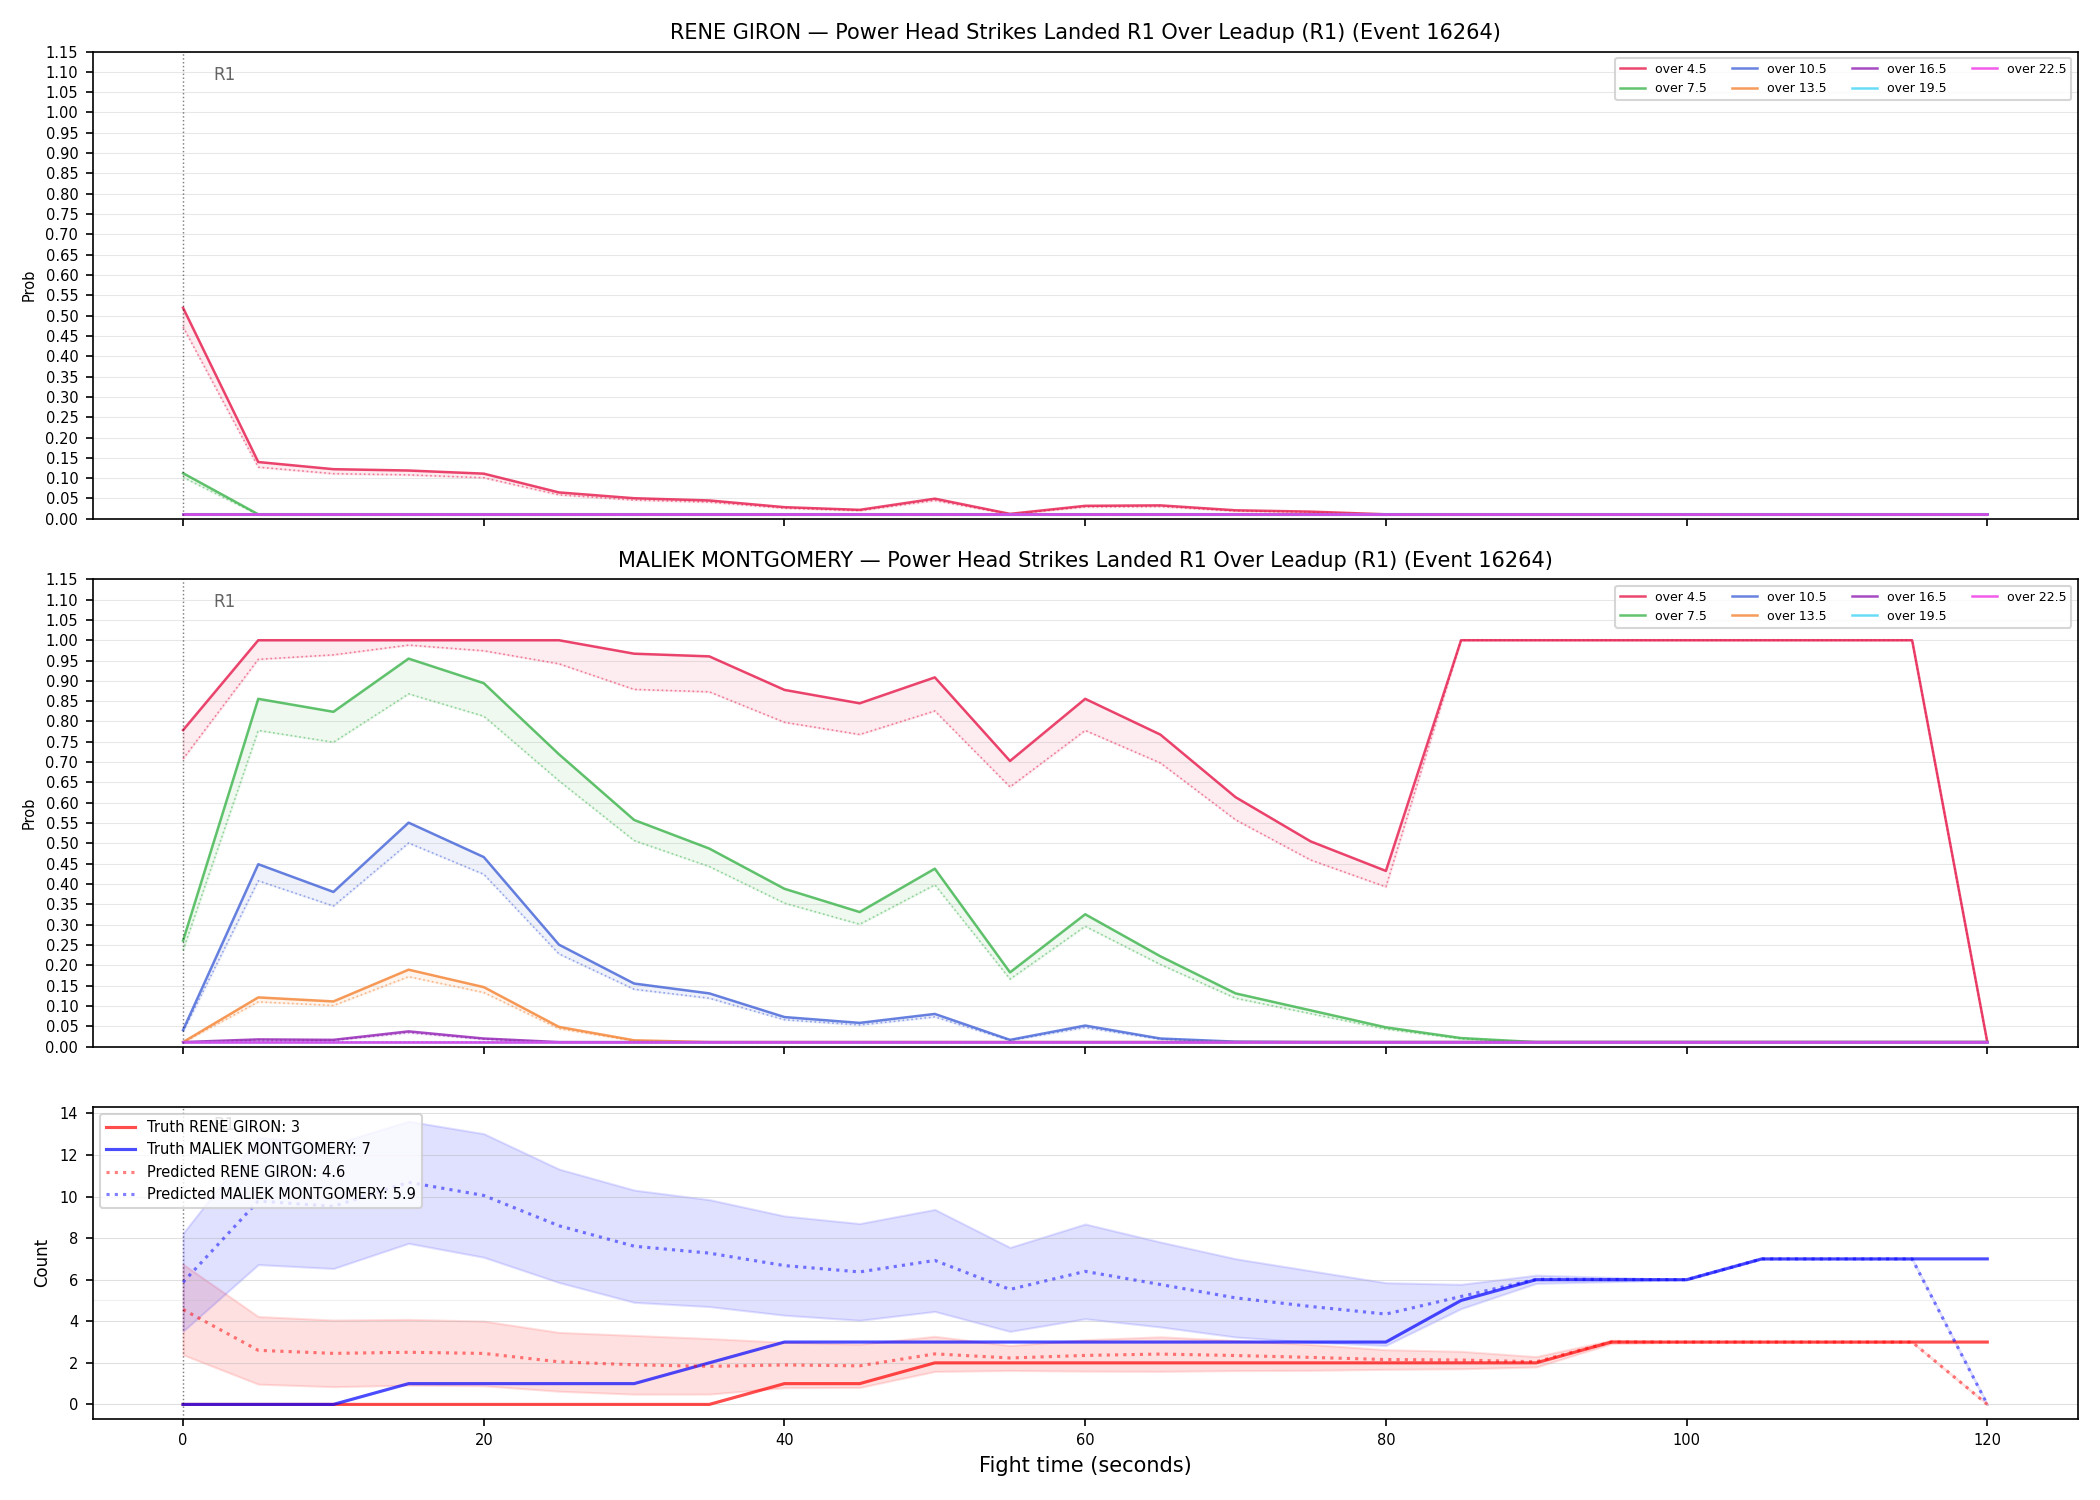Click the x-axis tick label '20'
This screenshot has width=2100, height=1500.
(x=484, y=1440)
